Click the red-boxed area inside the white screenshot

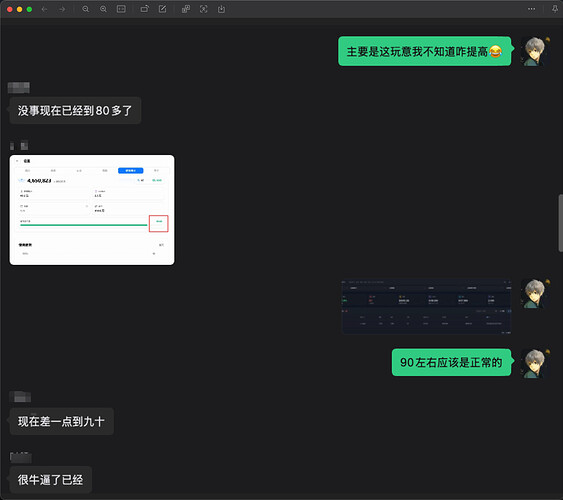coord(159,224)
